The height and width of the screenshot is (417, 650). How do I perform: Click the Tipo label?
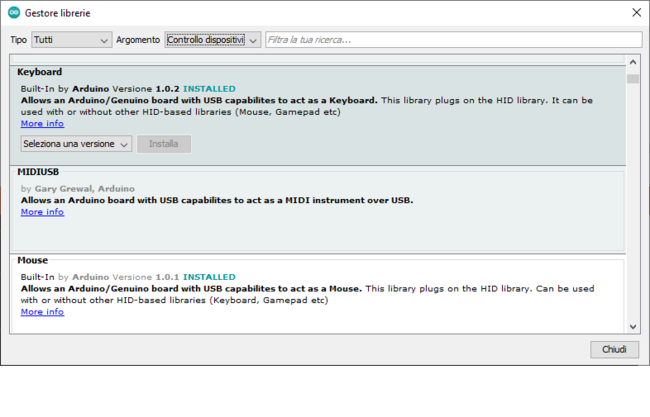[x=18, y=40]
